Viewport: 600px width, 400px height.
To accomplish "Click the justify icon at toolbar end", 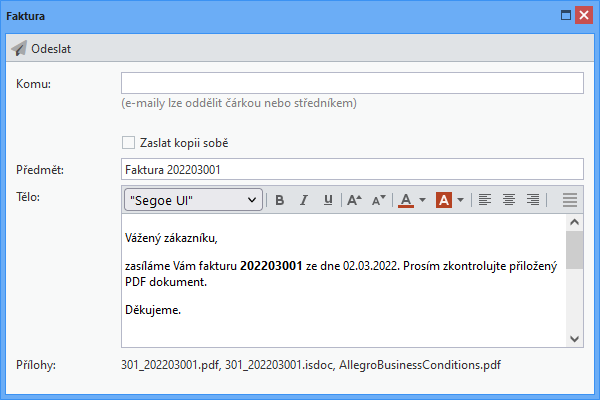I will click(x=570, y=200).
